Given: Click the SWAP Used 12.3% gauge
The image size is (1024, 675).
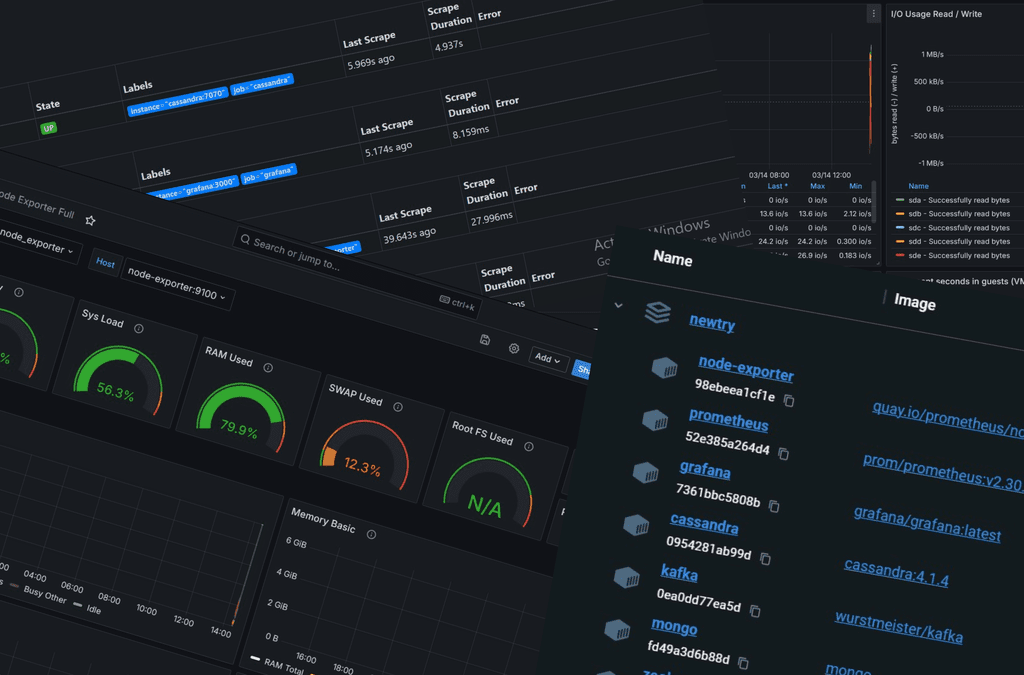Looking at the screenshot, I should (364, 455).
